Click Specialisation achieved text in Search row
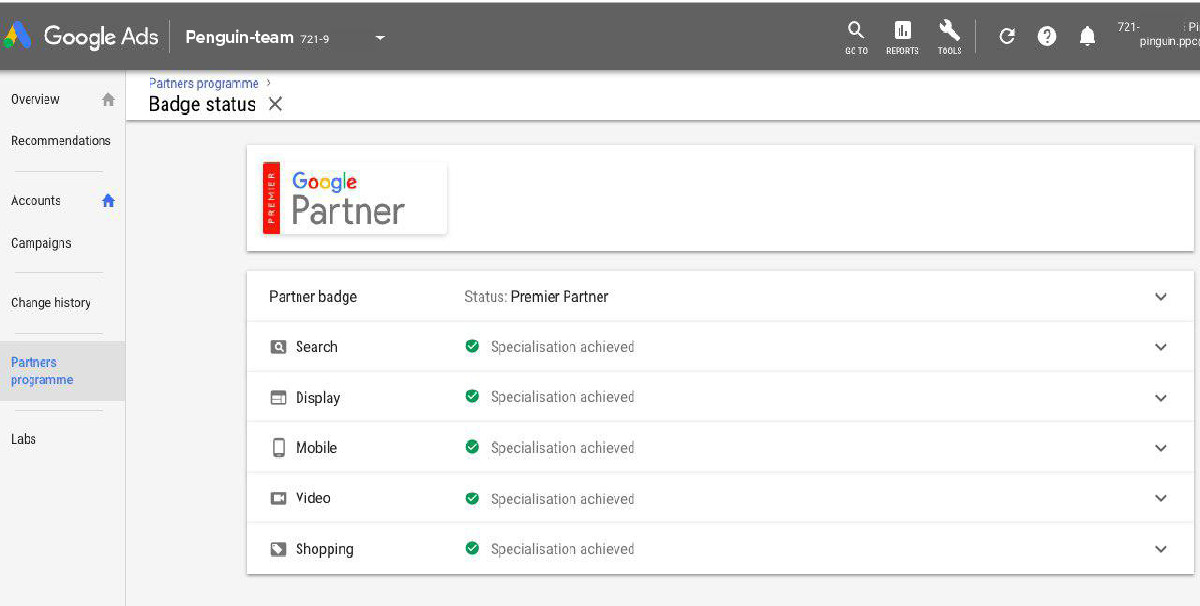Screen dimensions: 1200x606 562,347
